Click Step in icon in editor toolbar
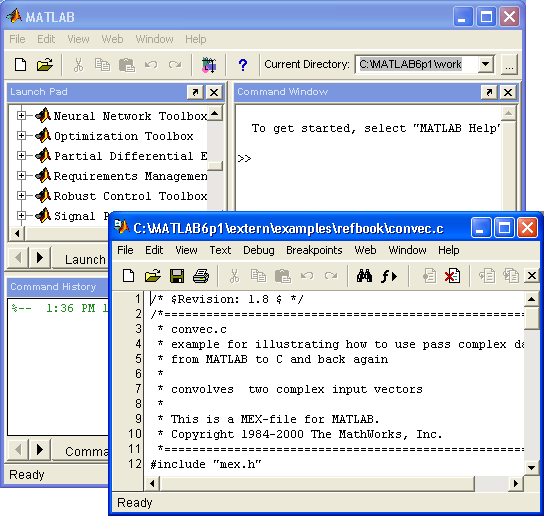 tap(511, 276)
